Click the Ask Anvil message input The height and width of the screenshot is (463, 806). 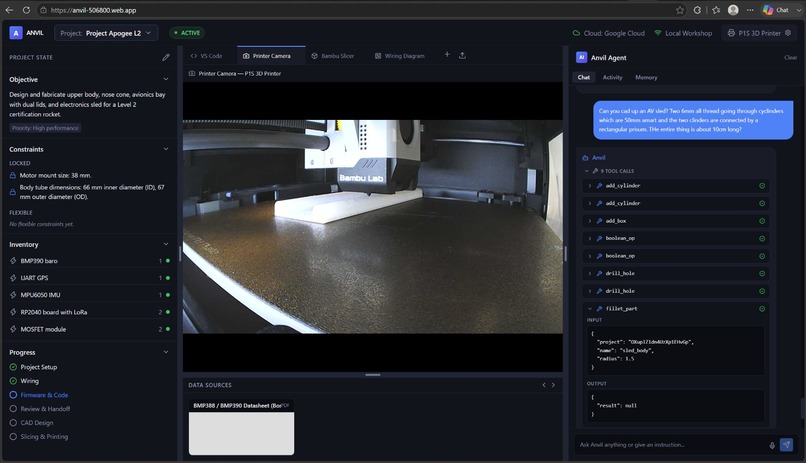pos(671,445)
